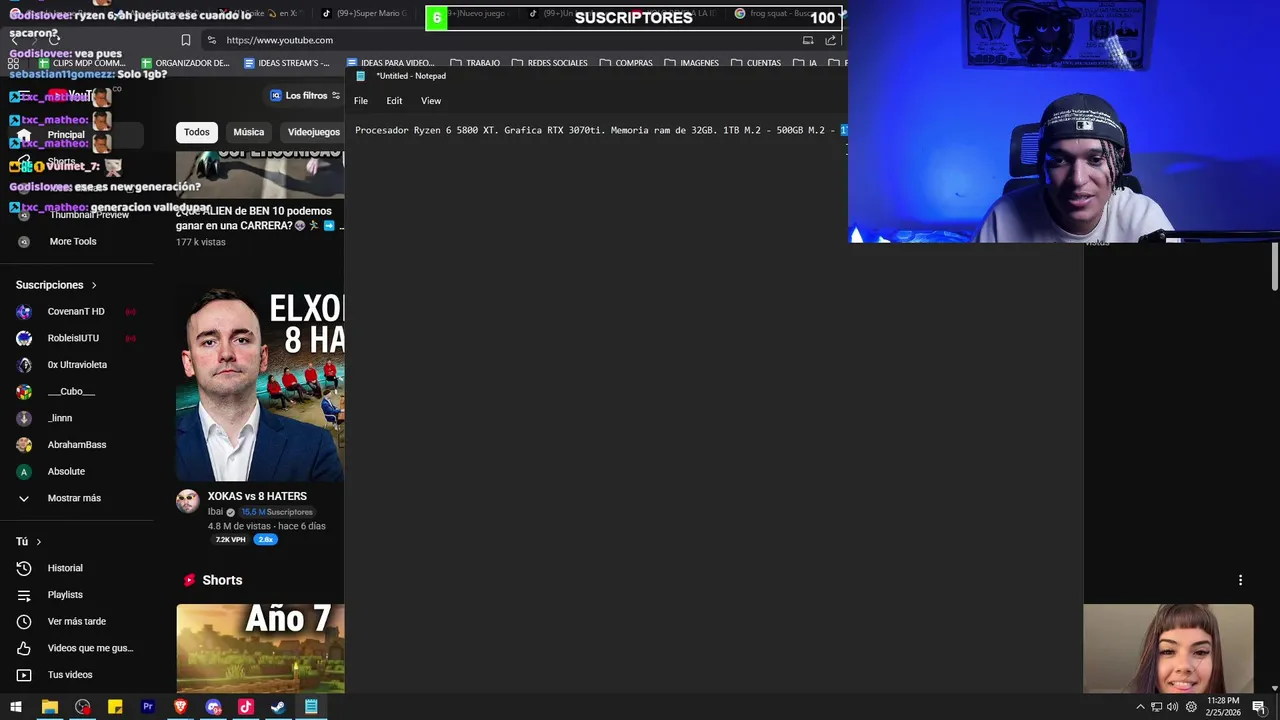Open the IDEAS STREAM'S bookmark
The image size is (1280, 720).
point(287,63)
